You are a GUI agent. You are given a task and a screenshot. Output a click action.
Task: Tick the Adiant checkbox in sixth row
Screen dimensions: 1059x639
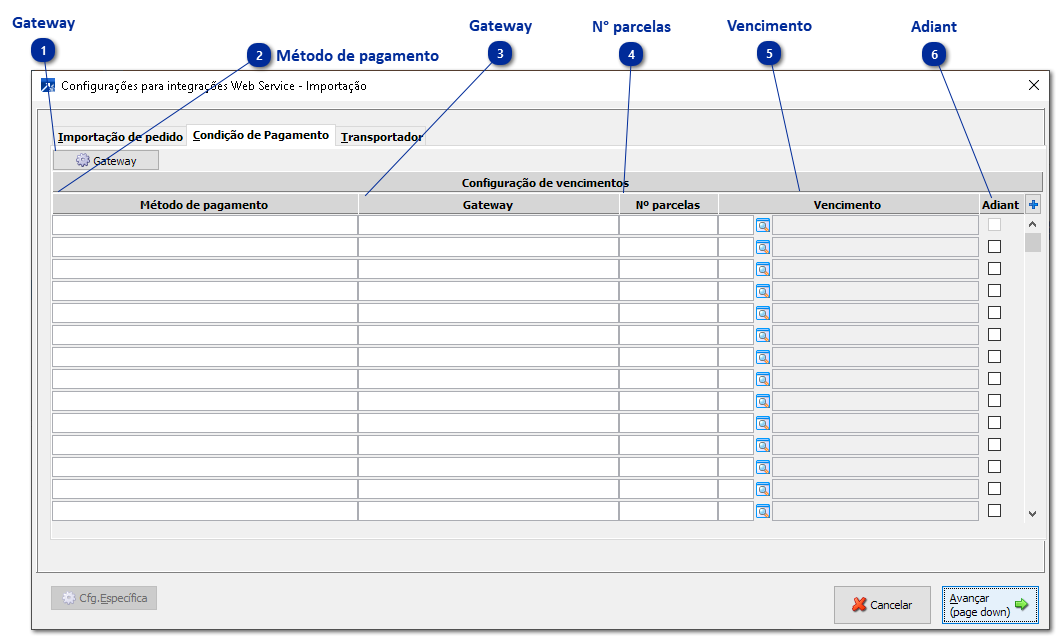coord(994,334)
